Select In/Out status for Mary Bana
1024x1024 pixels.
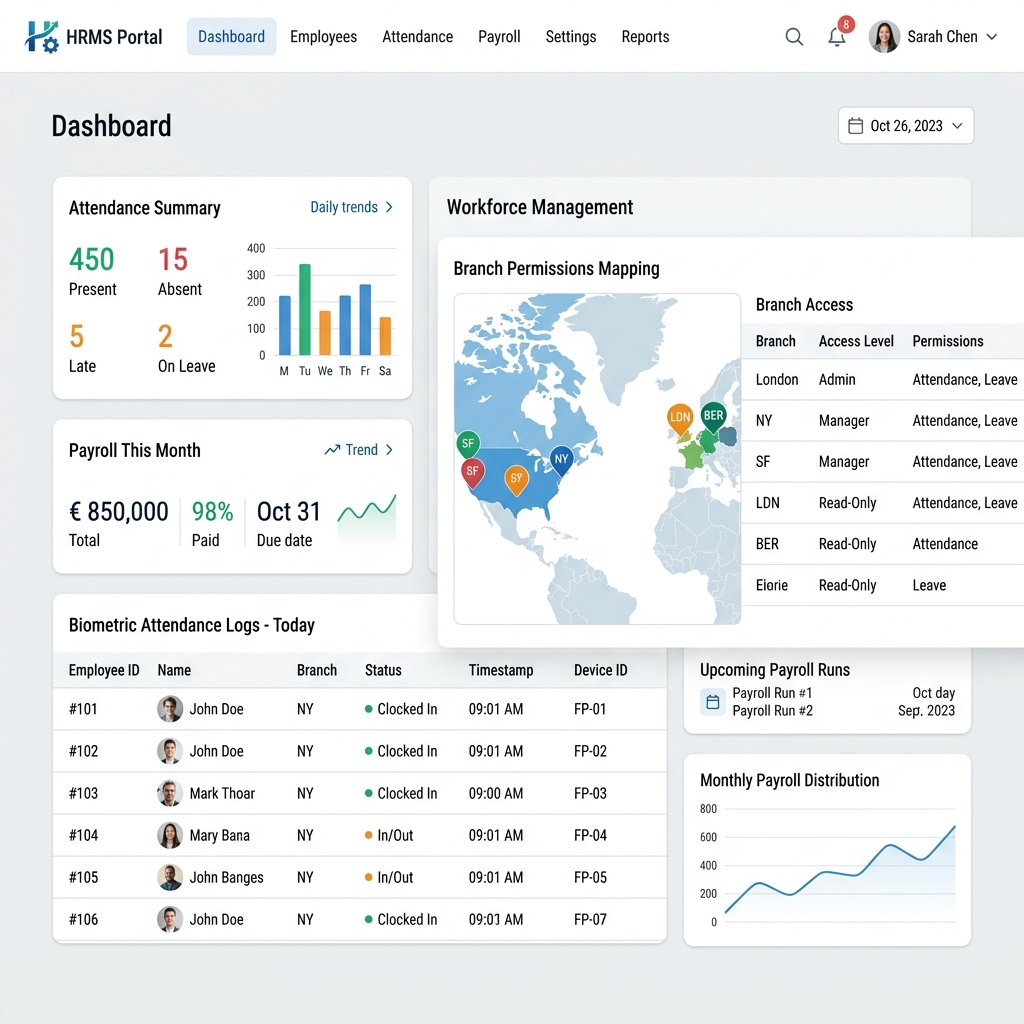389,835
